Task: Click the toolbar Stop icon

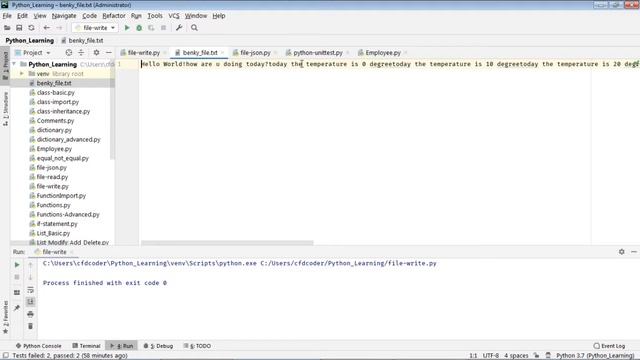Action: (163, 28)
